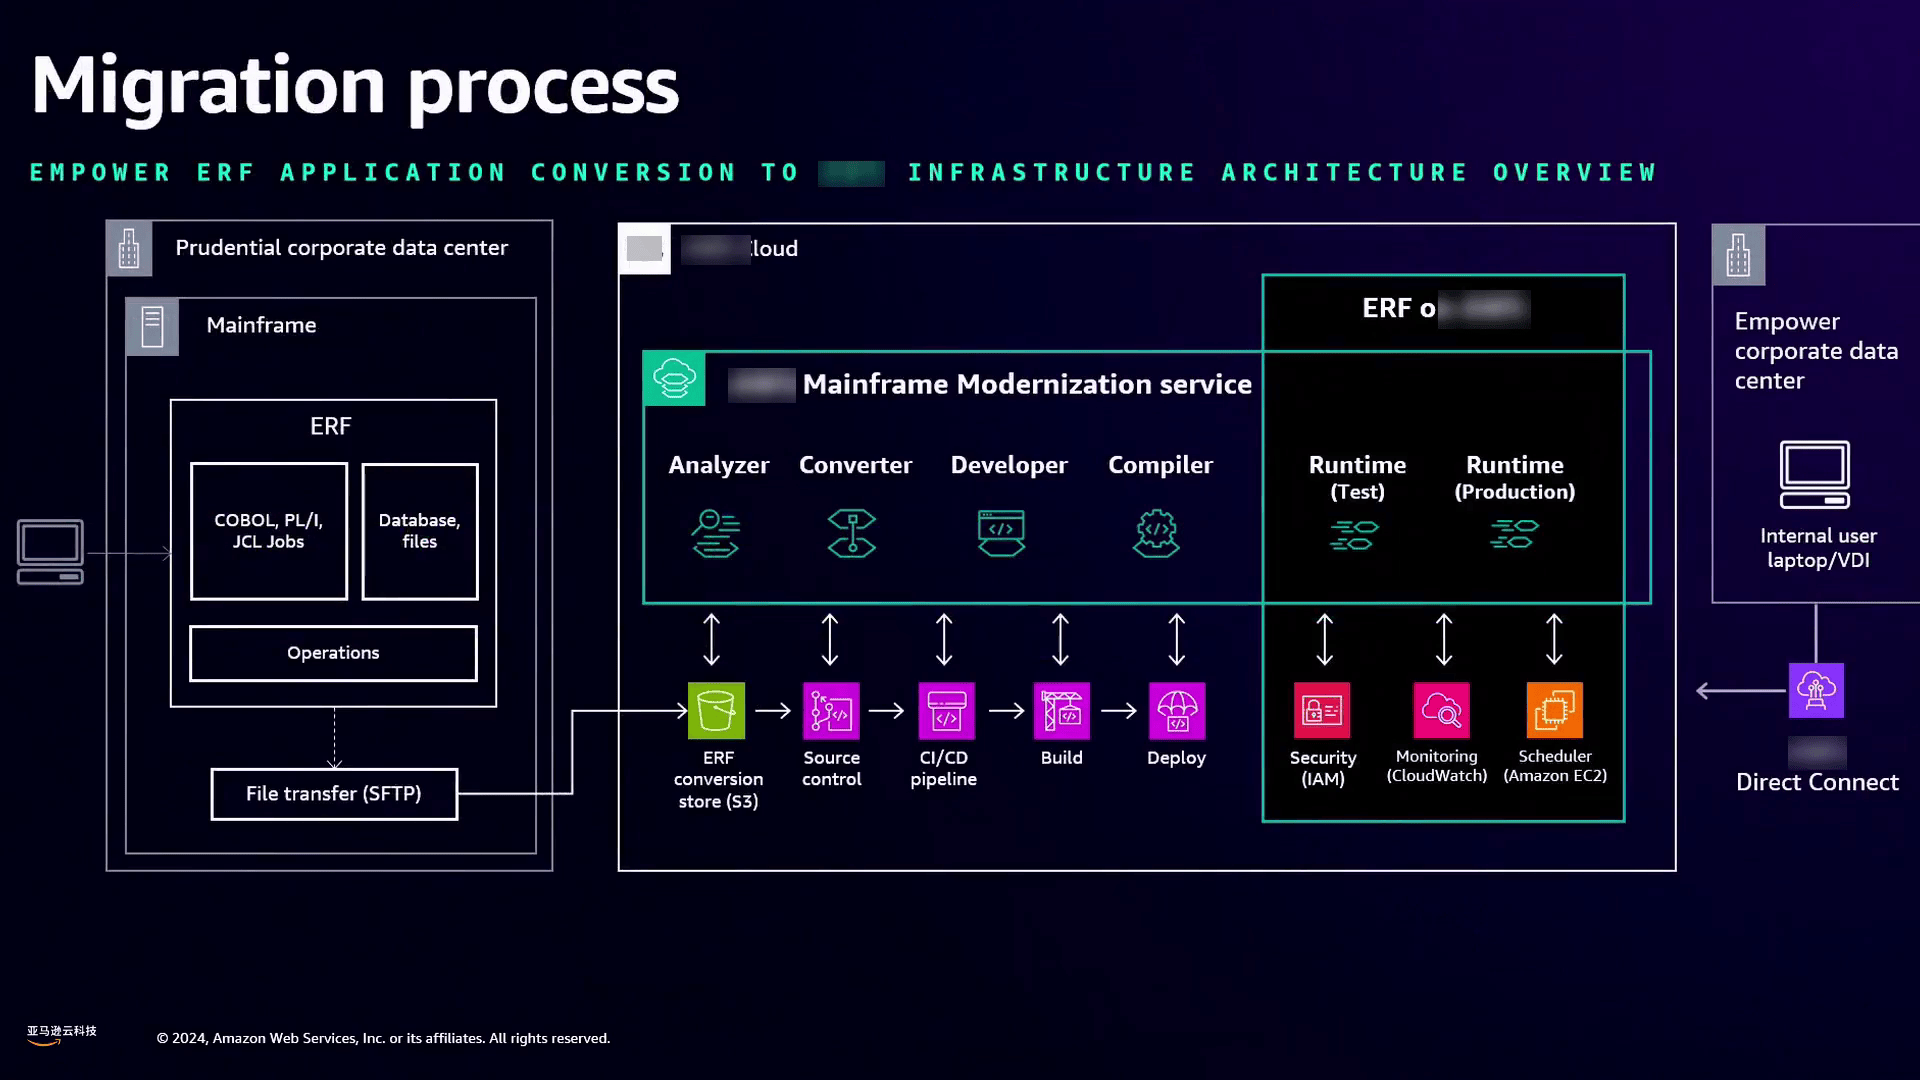Click the Deploy label
The height and width of the screenshot is (1080, 1920).
(x=1176, y=759)
